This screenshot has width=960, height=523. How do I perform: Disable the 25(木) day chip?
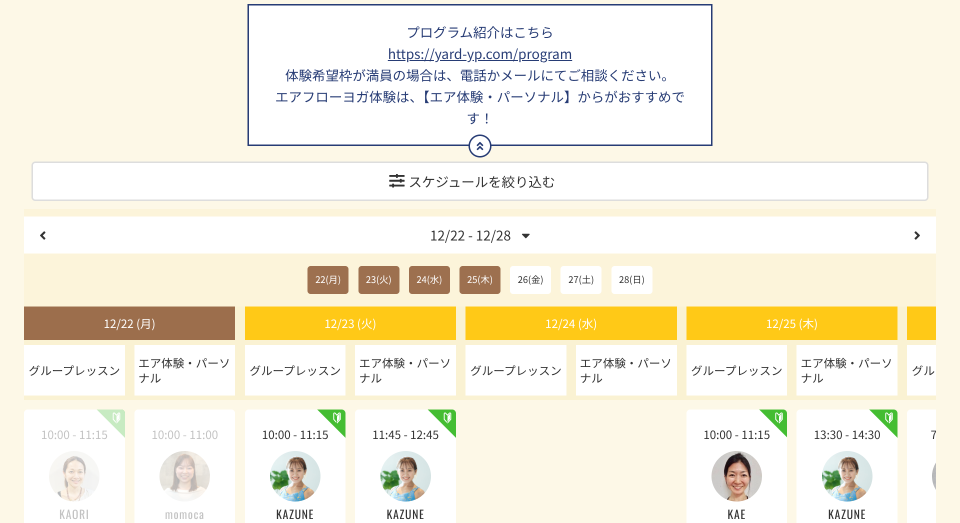479,280
